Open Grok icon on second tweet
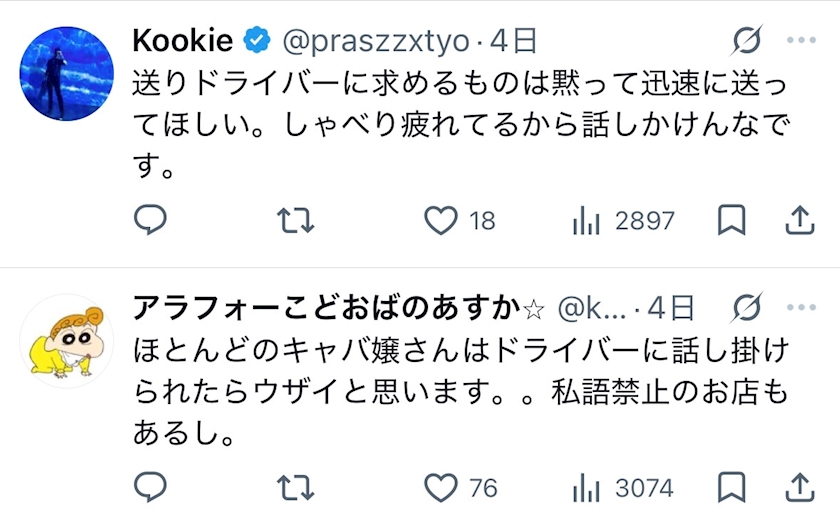The image size is (840, 514). 746,309
